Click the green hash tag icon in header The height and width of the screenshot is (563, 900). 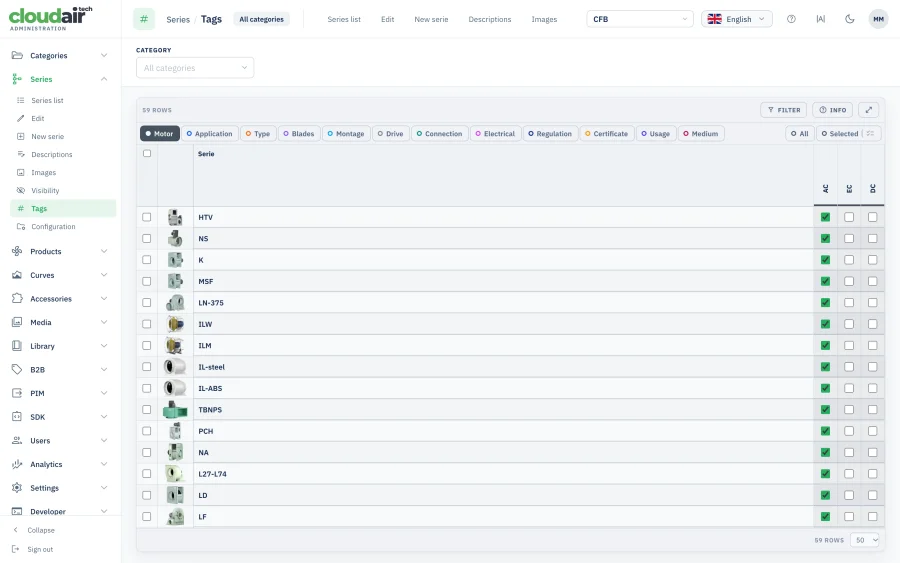pyautogui.click(x=144, y=19)
